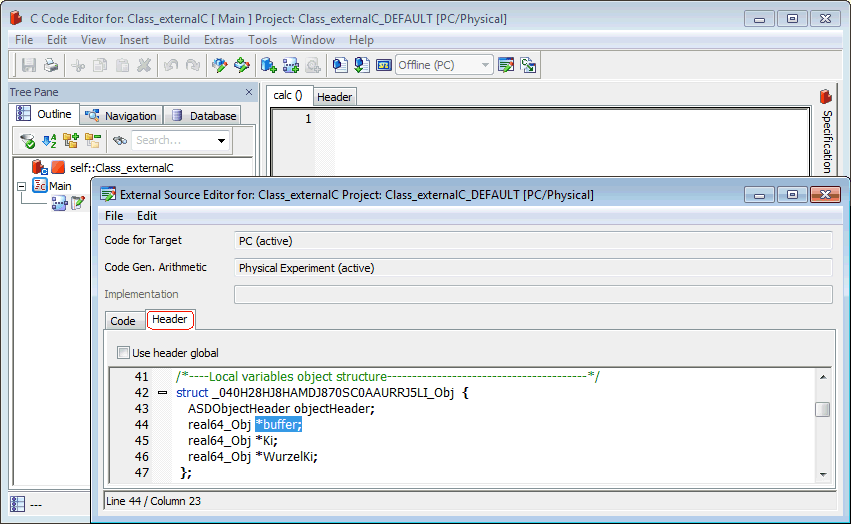This screenshot has height=524, width=851.
Task: Click the external source editor toolbar icon
Action: (506, 65)
